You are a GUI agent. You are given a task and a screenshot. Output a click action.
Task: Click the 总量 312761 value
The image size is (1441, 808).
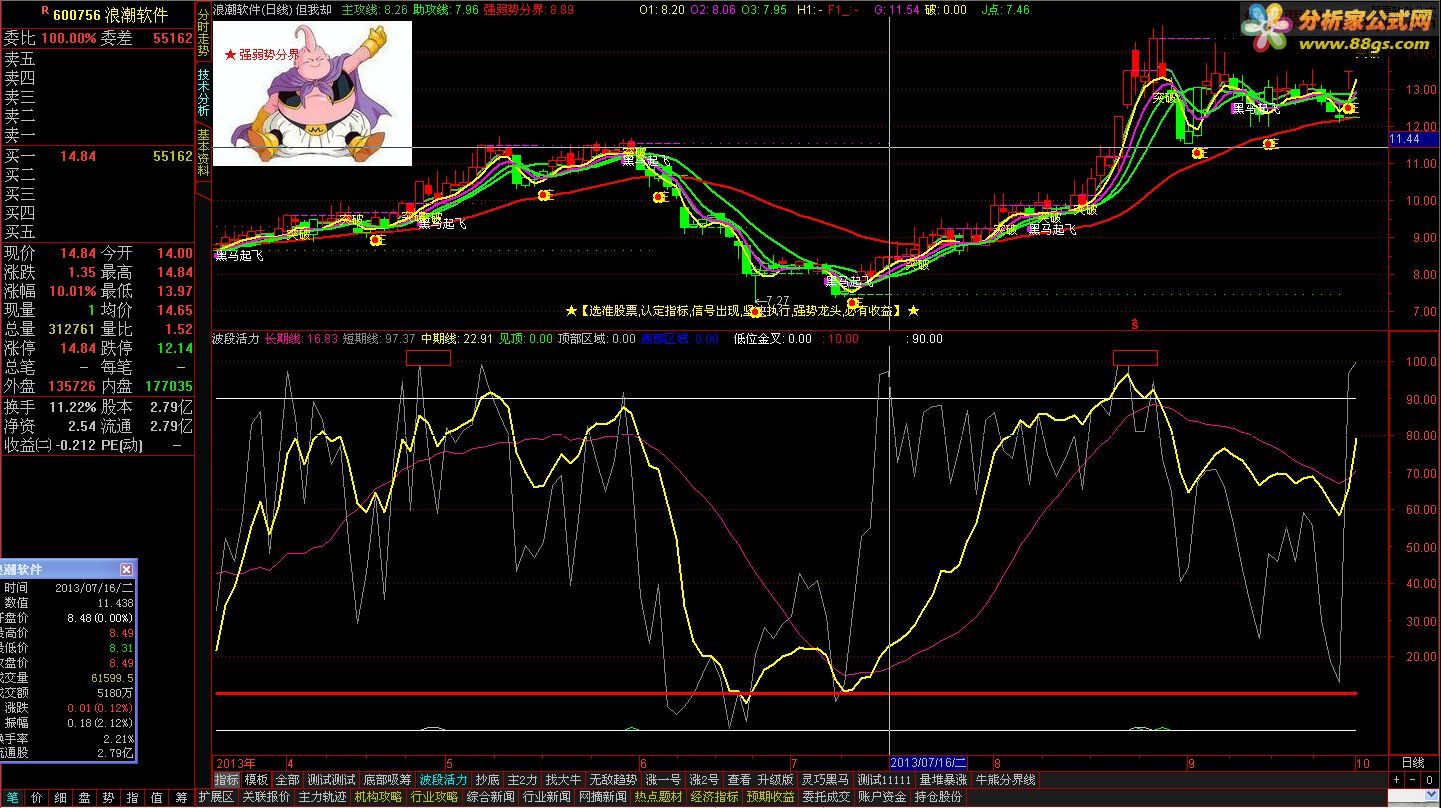[x=71, y=329]
